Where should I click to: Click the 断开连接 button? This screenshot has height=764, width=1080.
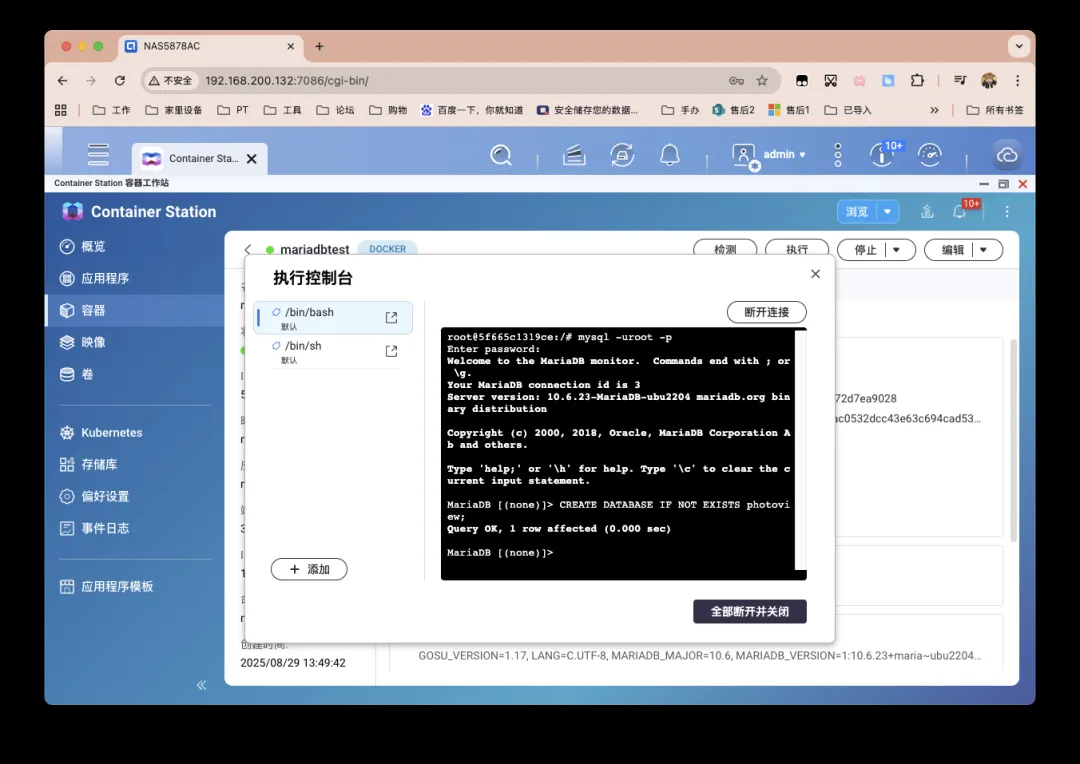pyautogui.click(x=766, y=312)
